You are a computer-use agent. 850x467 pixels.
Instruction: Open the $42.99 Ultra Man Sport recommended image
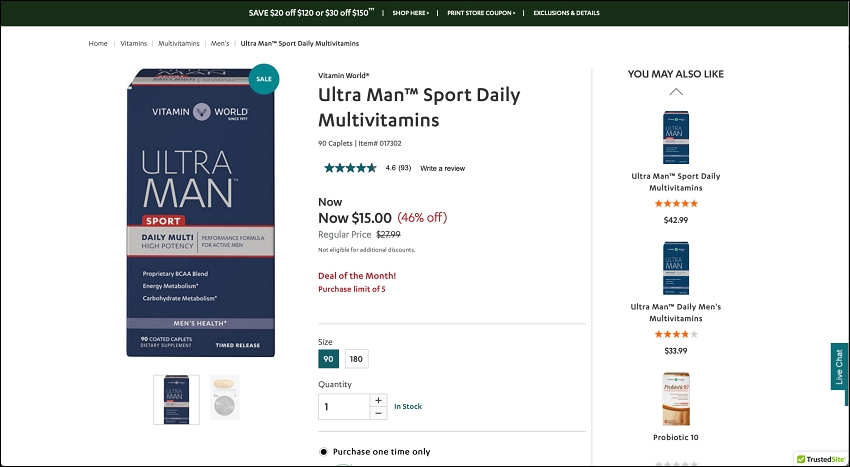[x=675, y=137]
